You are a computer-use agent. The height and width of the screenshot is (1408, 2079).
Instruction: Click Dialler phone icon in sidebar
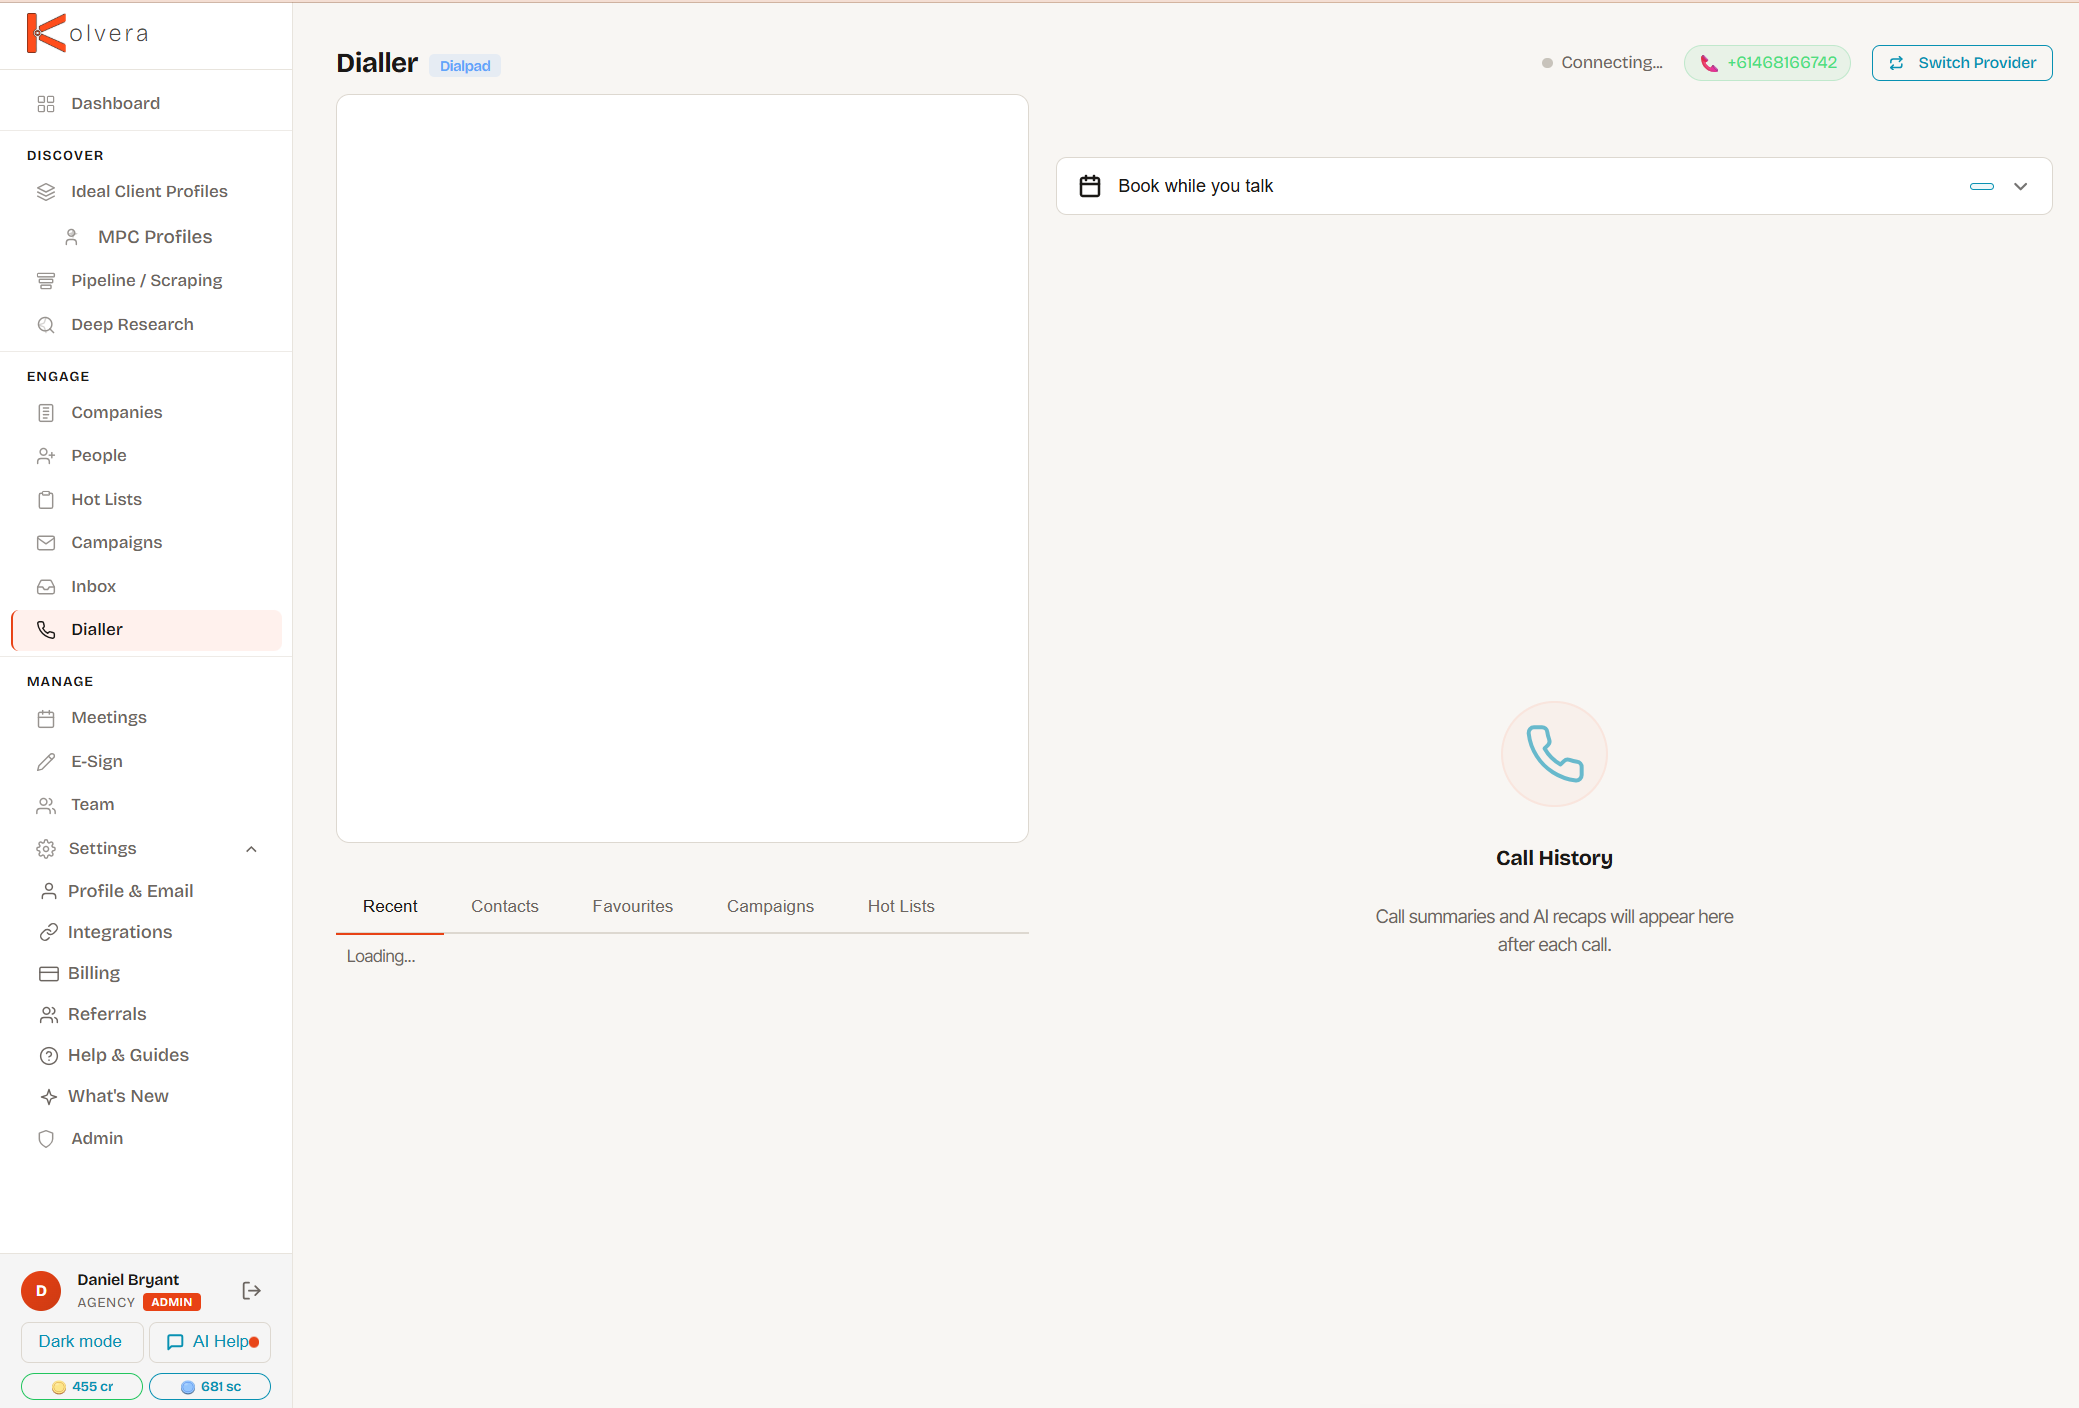pyautogui.click(x=46, y=630)
